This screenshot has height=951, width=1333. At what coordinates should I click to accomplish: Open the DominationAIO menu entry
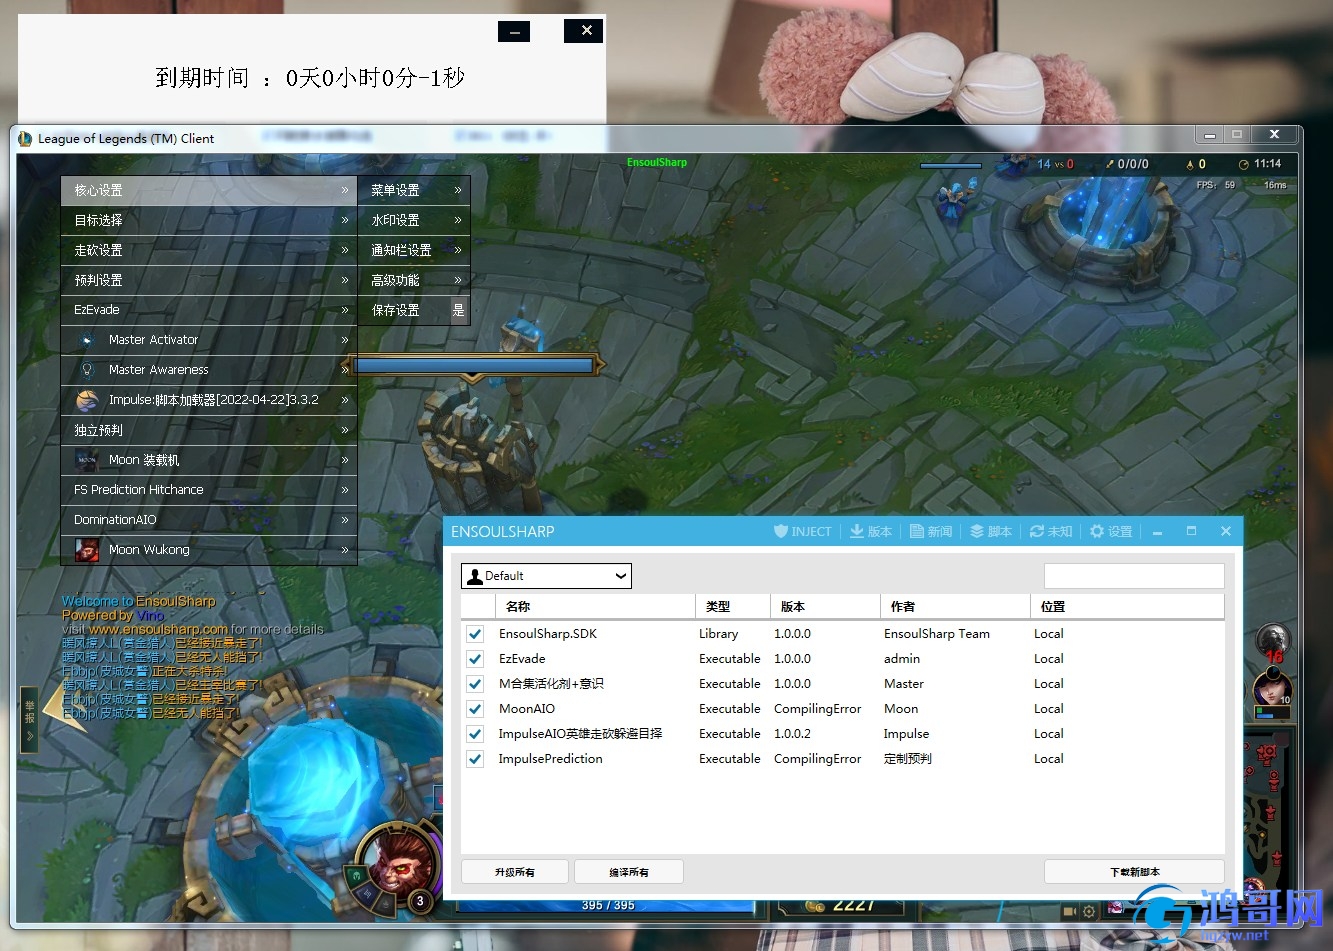point(209,520)
